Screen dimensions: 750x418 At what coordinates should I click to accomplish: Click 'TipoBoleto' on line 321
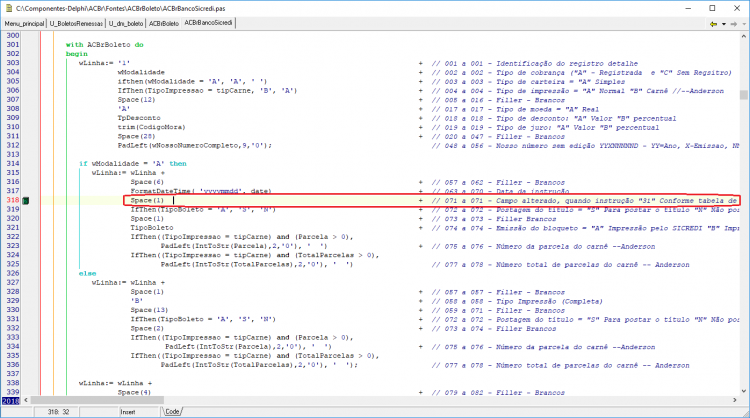(x=152, y=228)
